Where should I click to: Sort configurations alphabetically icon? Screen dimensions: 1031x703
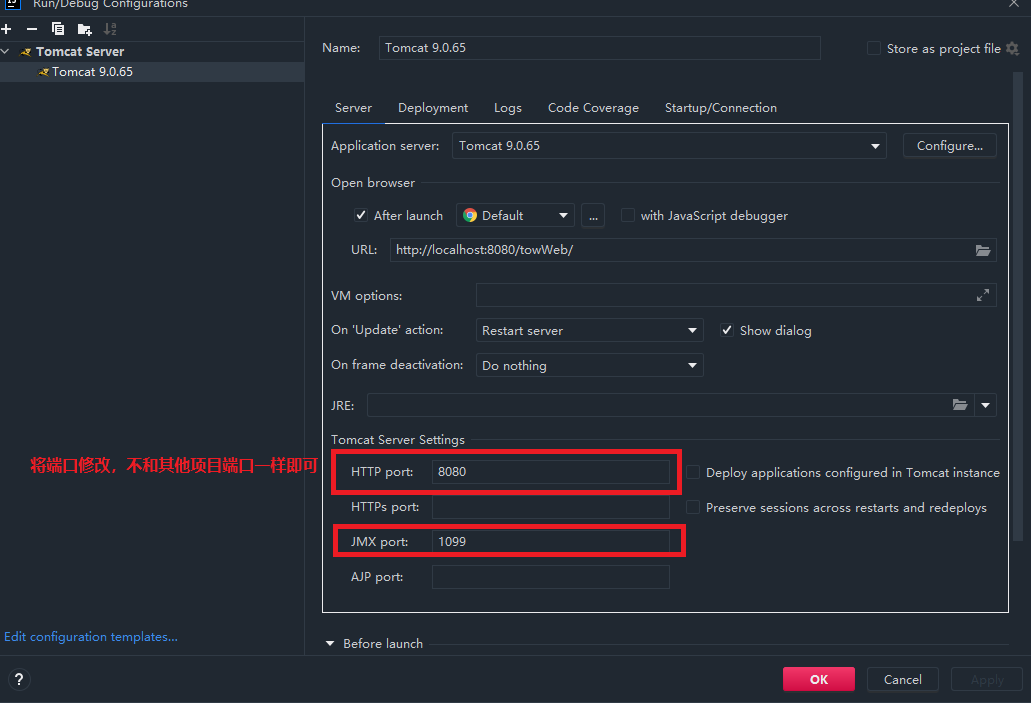click(x=110, y=29)
